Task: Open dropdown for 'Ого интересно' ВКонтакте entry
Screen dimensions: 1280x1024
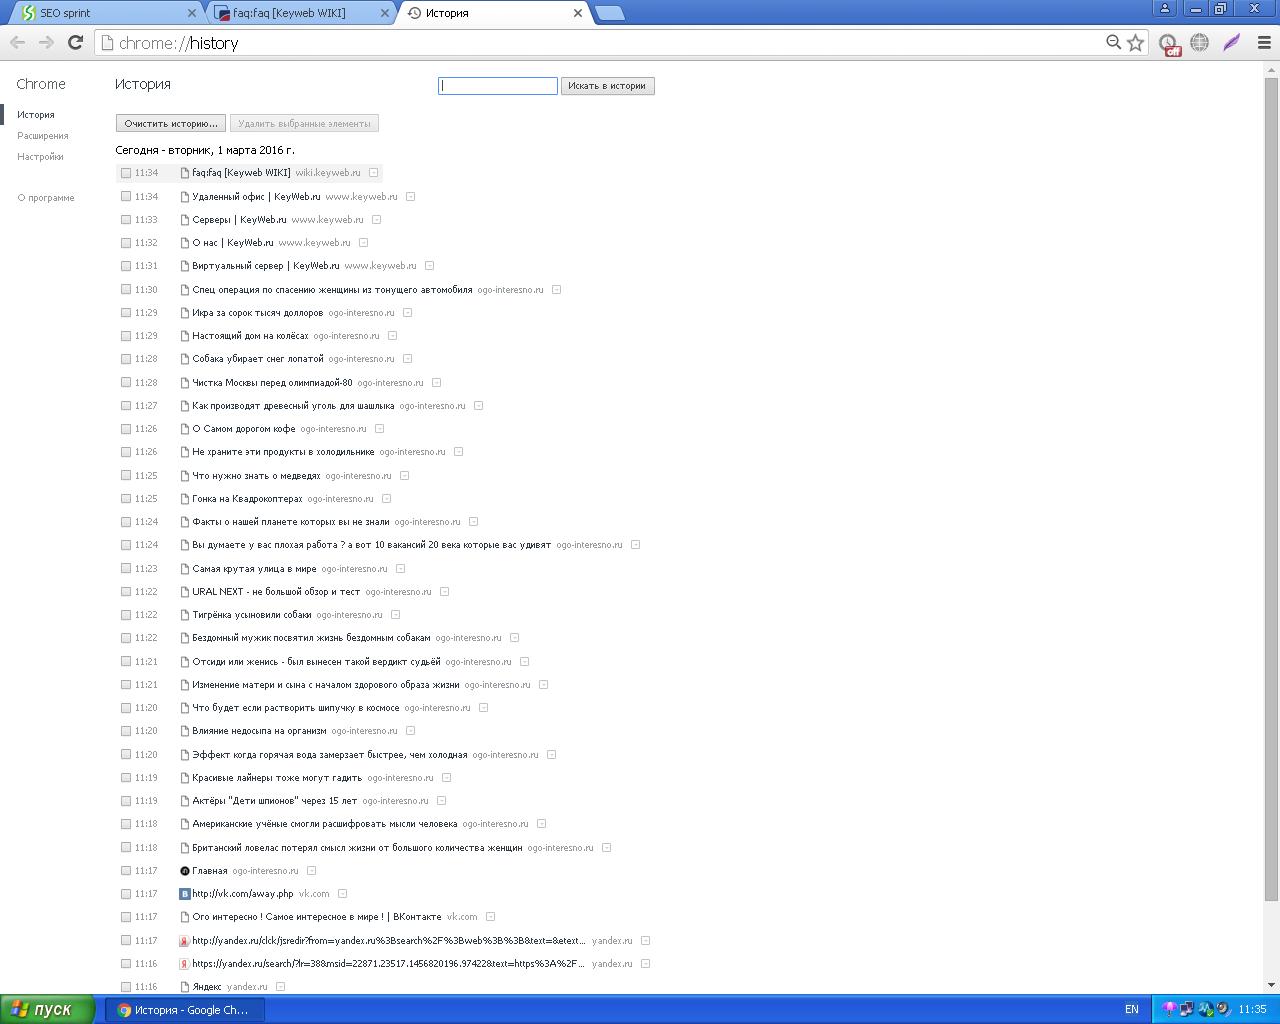Action: (x=490, y=917)
